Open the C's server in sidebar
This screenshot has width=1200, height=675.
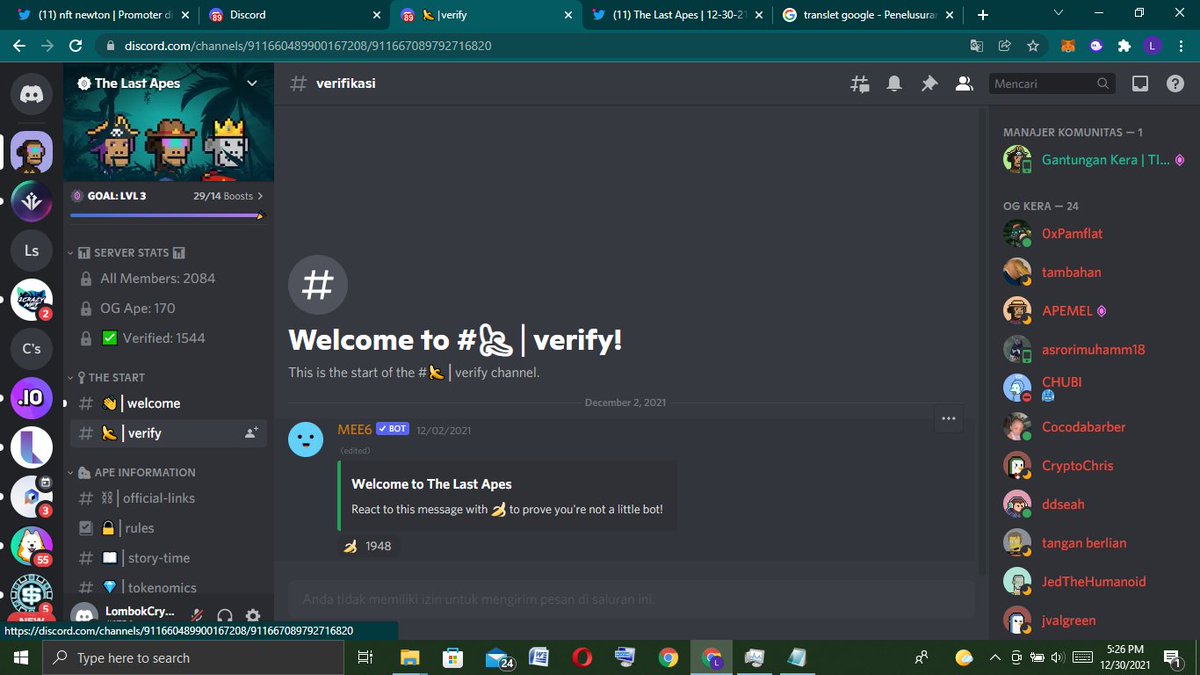click(32, 348)
